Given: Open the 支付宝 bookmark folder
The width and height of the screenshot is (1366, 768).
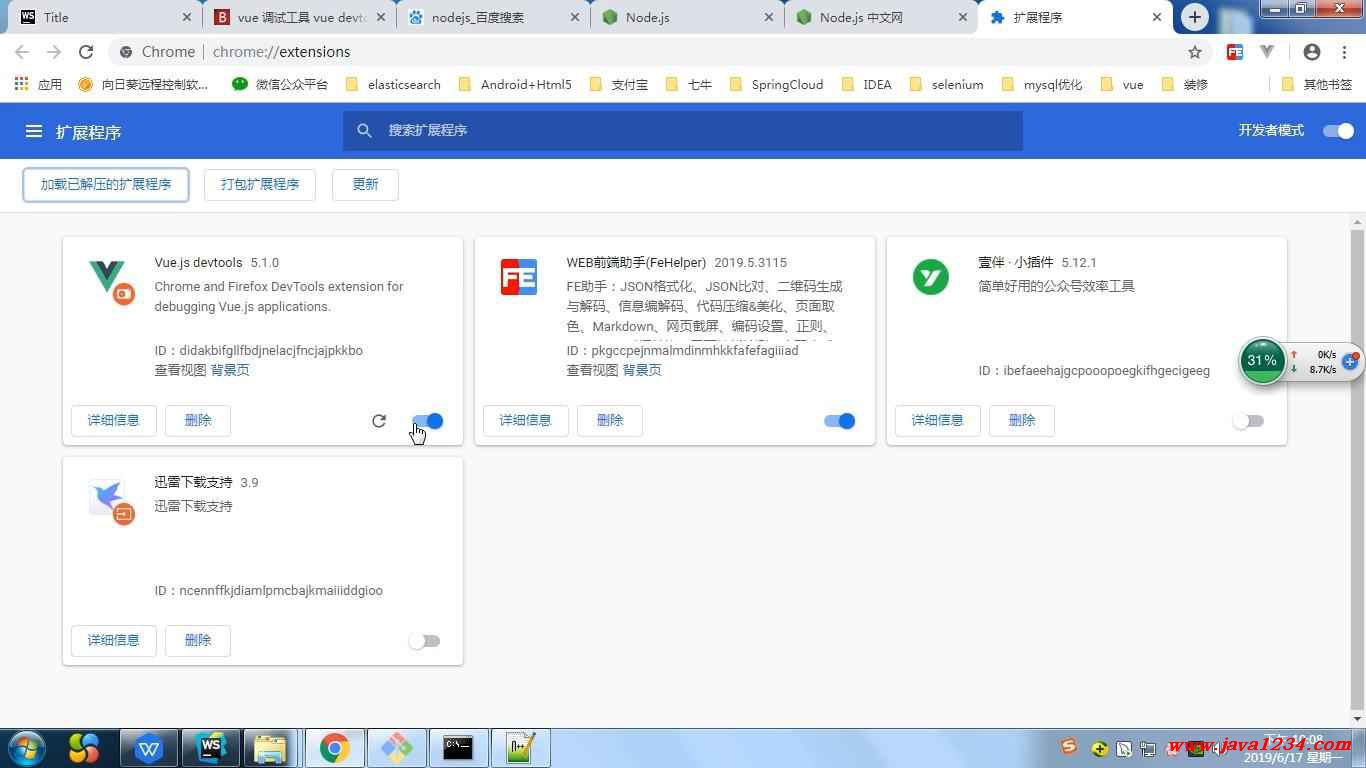Looking at the screenshot, I should click(618, 85).
